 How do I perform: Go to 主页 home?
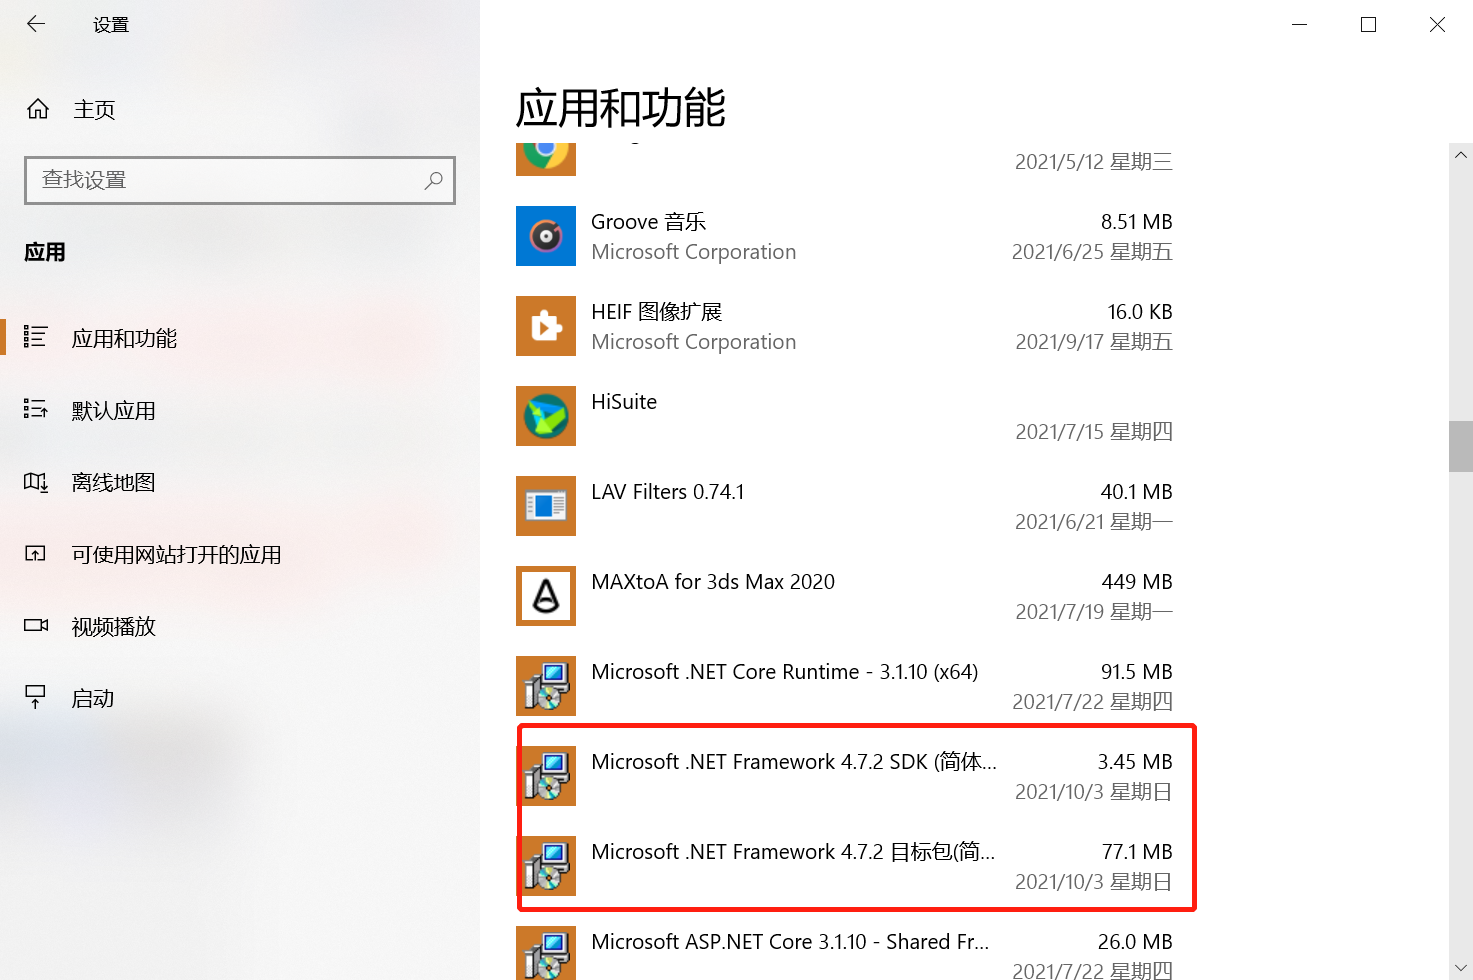[94, 110]
